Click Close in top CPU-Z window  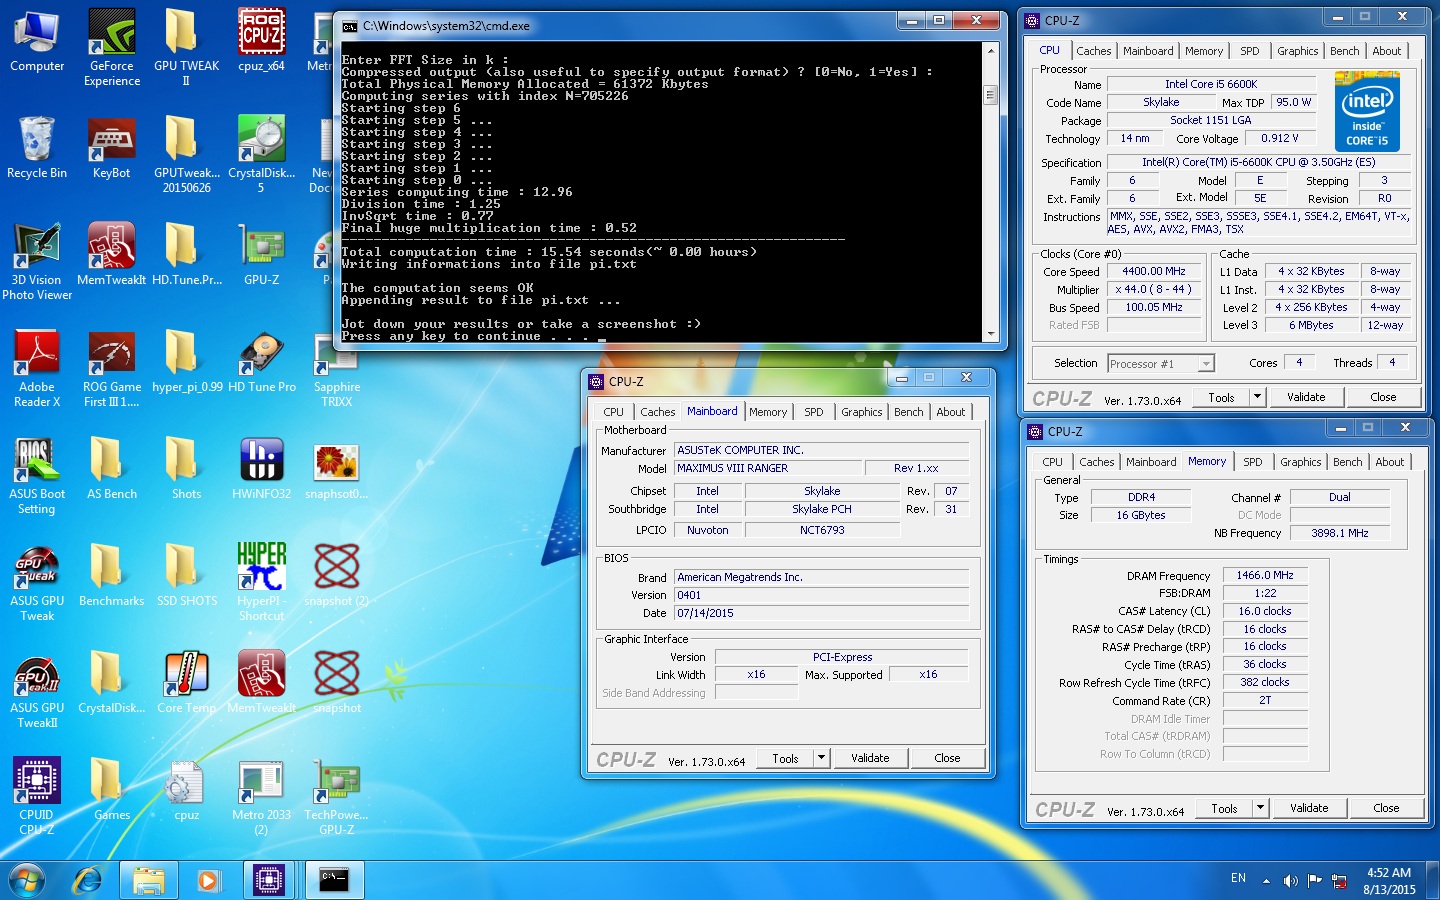[x=1383, y=397]
